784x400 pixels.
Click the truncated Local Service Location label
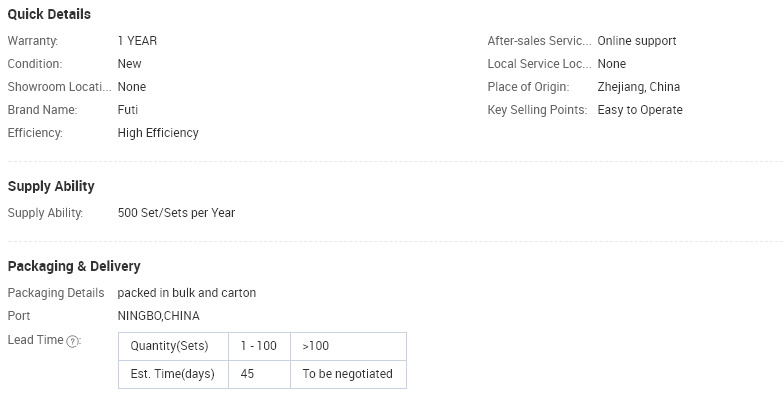click(x=540, y=64)
